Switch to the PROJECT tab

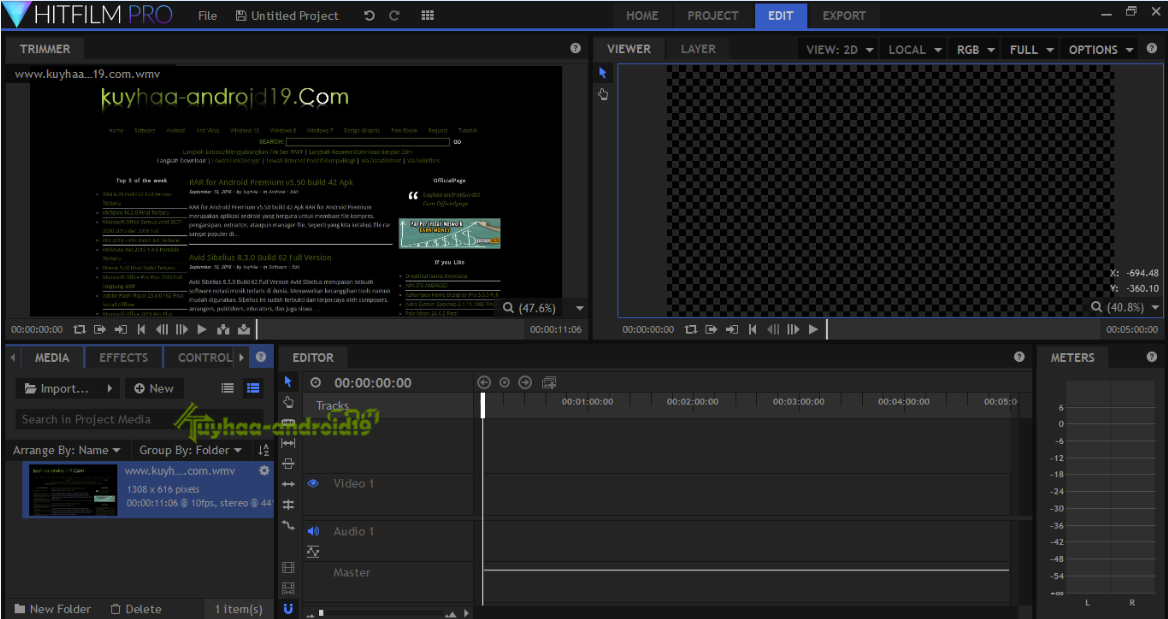click(713, 16)
